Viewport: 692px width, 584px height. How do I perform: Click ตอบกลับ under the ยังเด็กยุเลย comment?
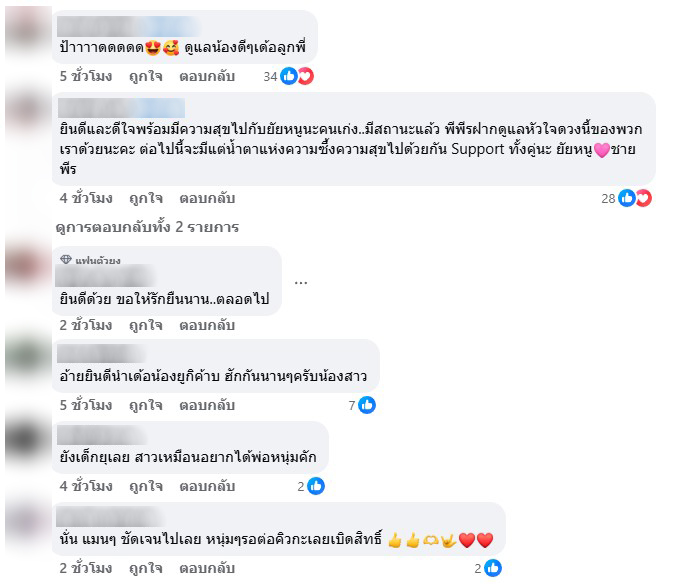(x=207, y=486)
